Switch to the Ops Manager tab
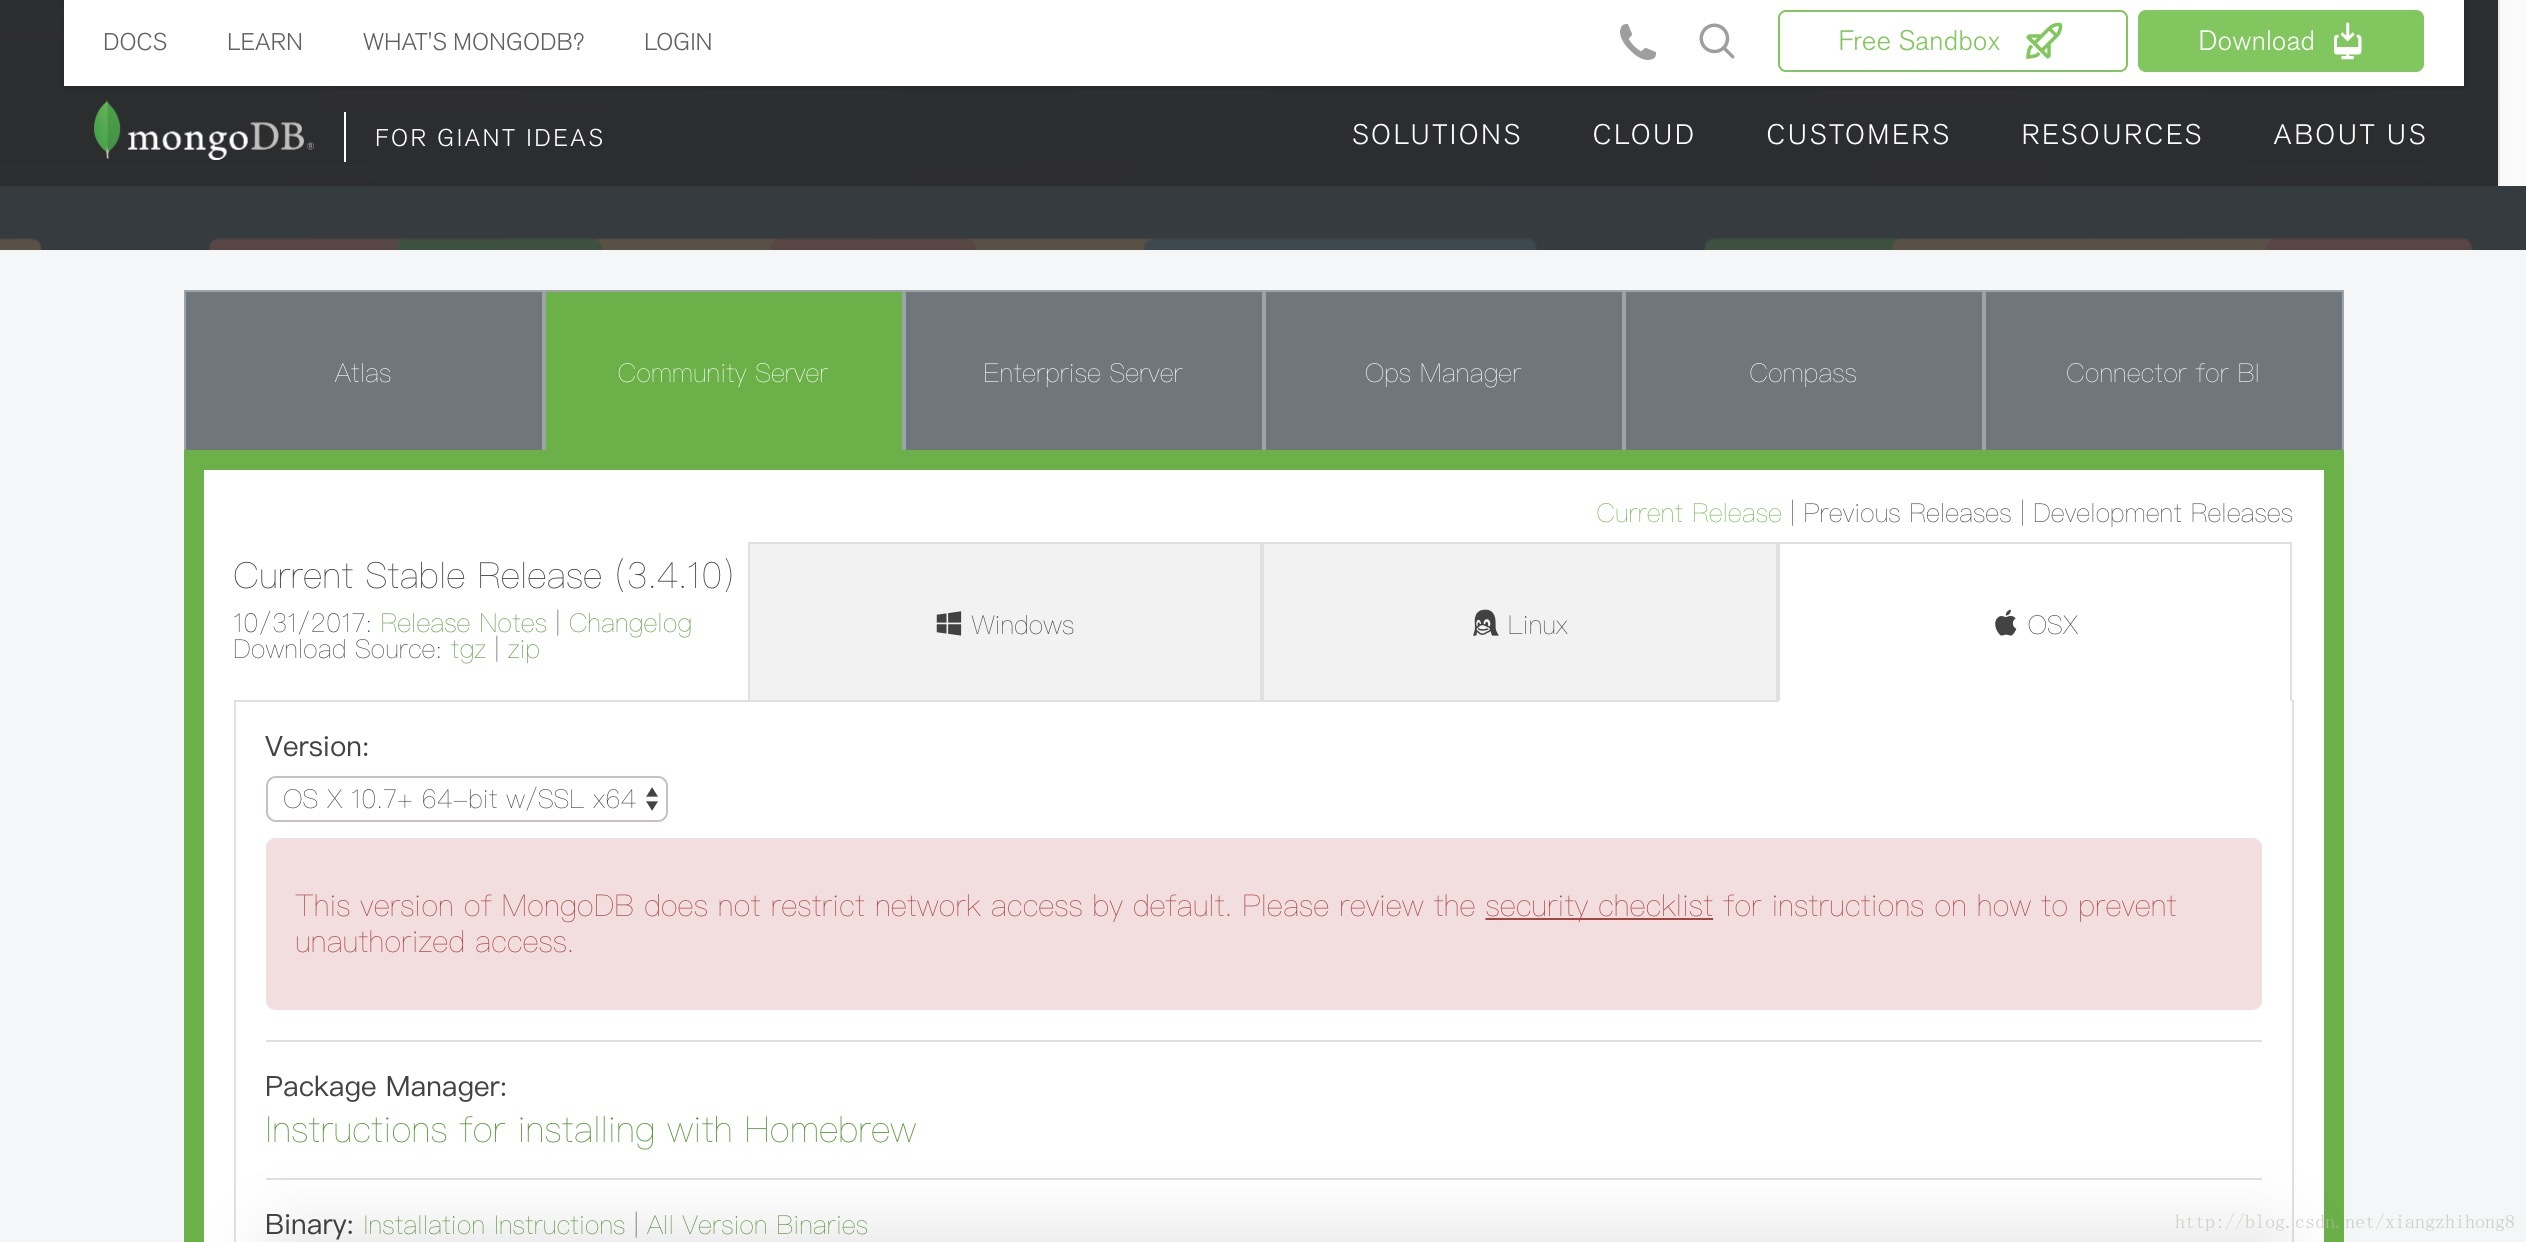Image resolution: width=2526 pixels, height=1242 pixels. [x=1443, y=371]
